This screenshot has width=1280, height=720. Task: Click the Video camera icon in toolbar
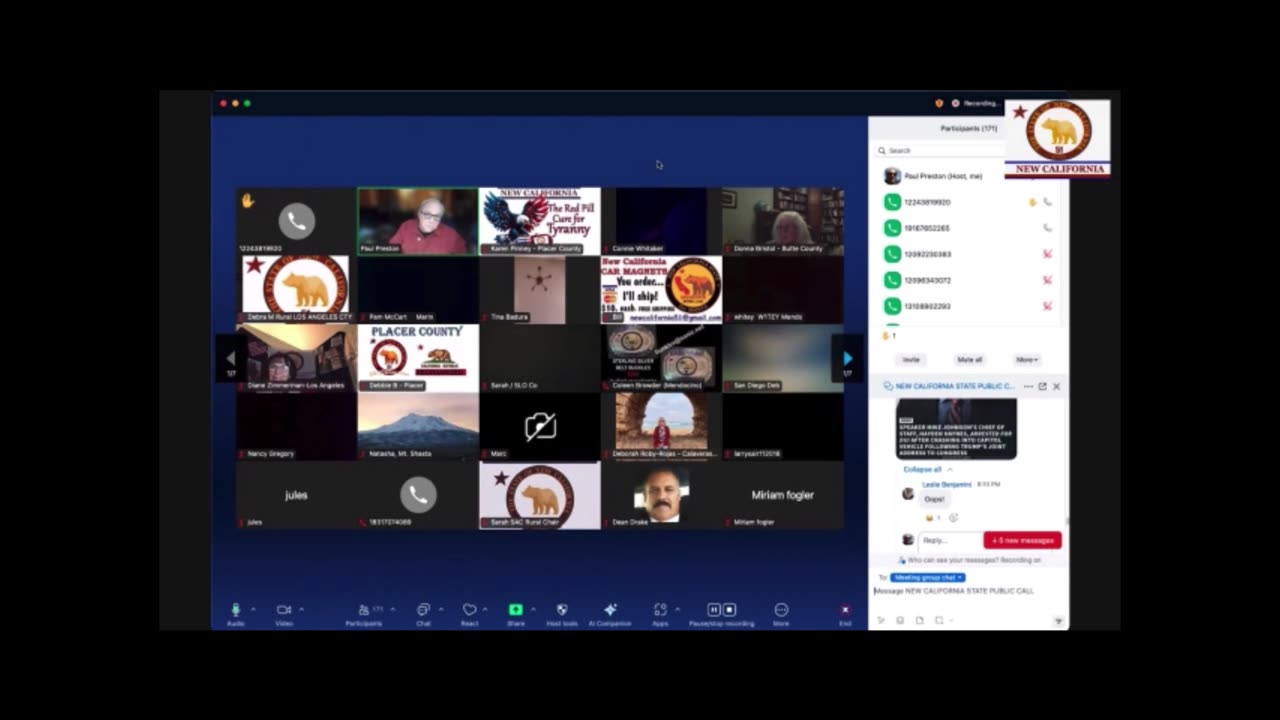[283, 609]
